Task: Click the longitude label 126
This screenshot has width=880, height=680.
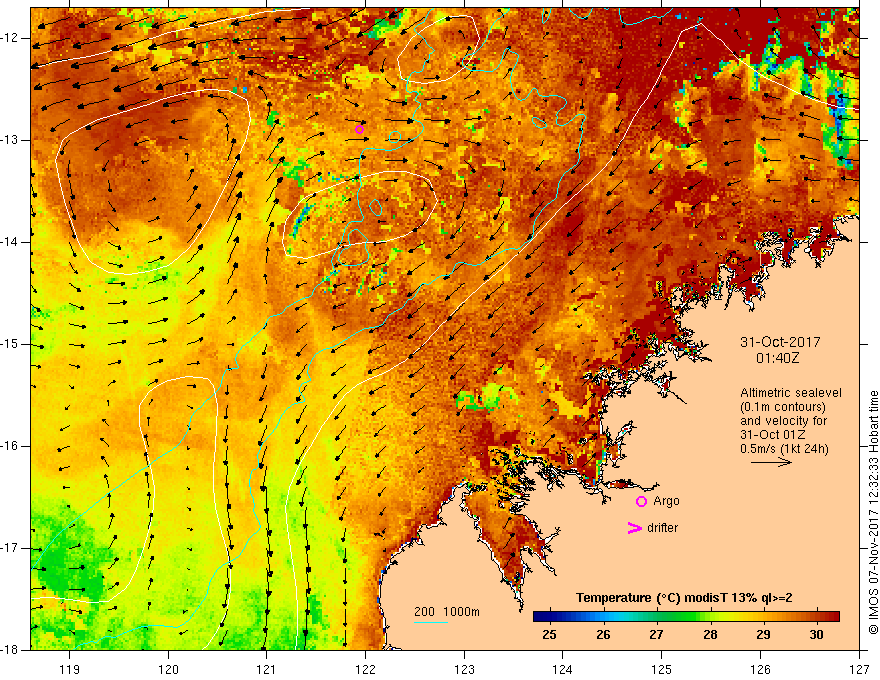Action: coord(760,669)
